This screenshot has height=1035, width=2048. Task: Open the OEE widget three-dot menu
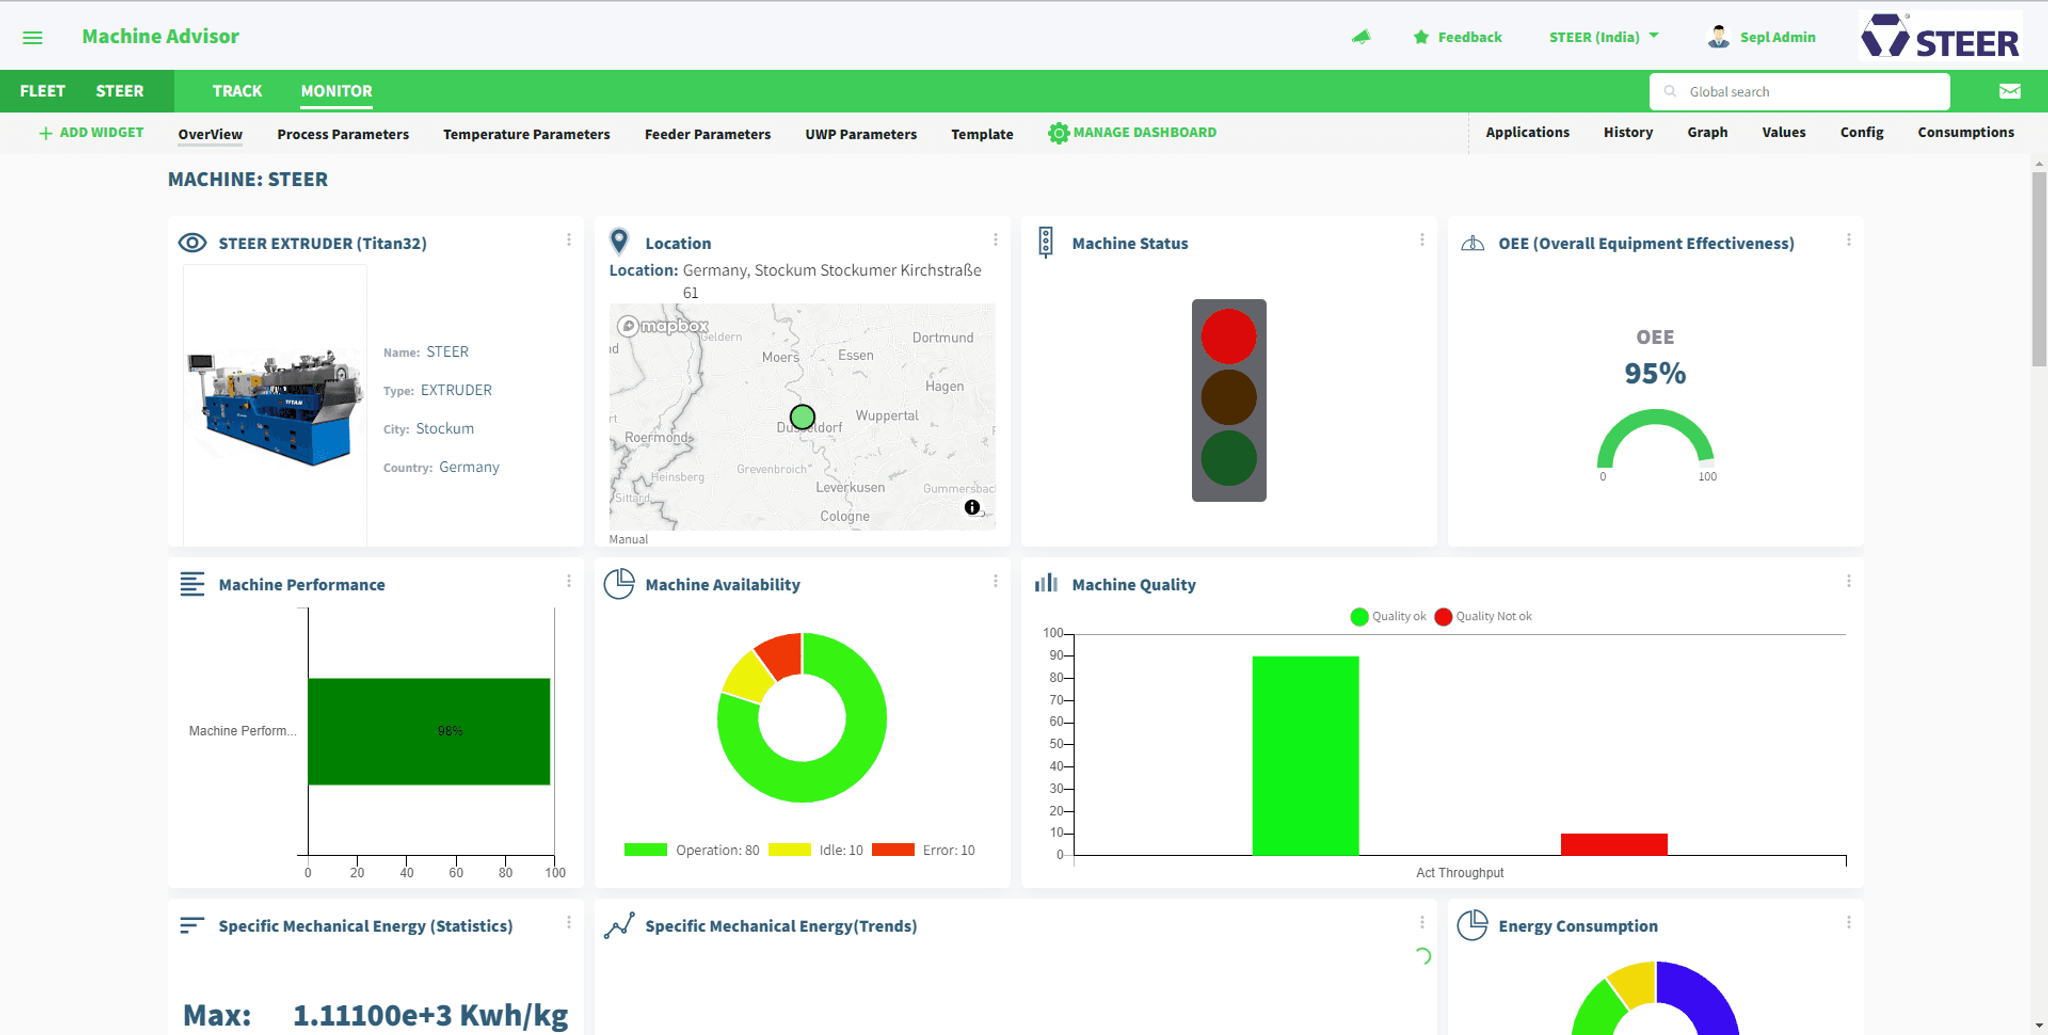coord(1848,240)
